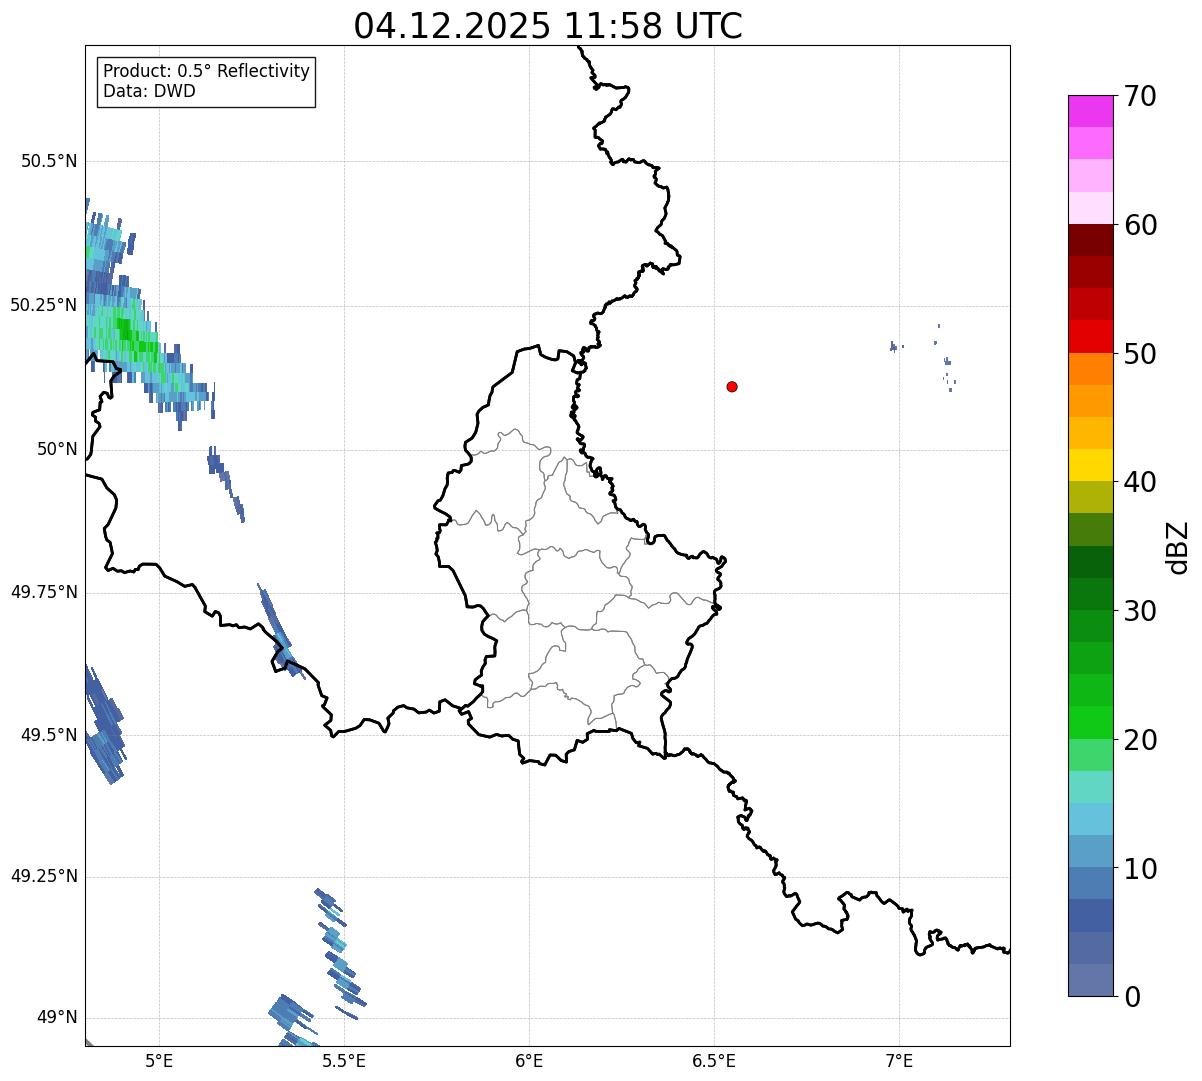This screenshot has width=1202, height=1081.
Task: Click the 49.5°N latitude label
Action: (49, 735)
